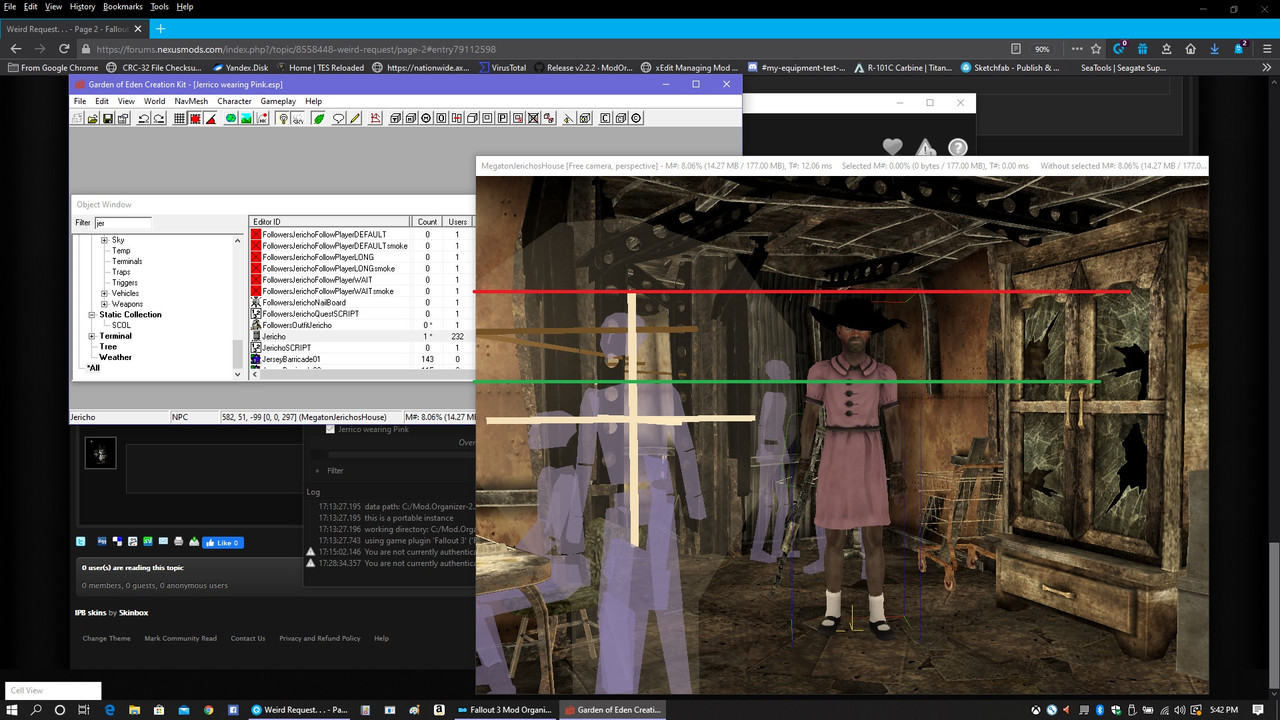Sort list by Editor ID column header

click(x=330, y=221)
